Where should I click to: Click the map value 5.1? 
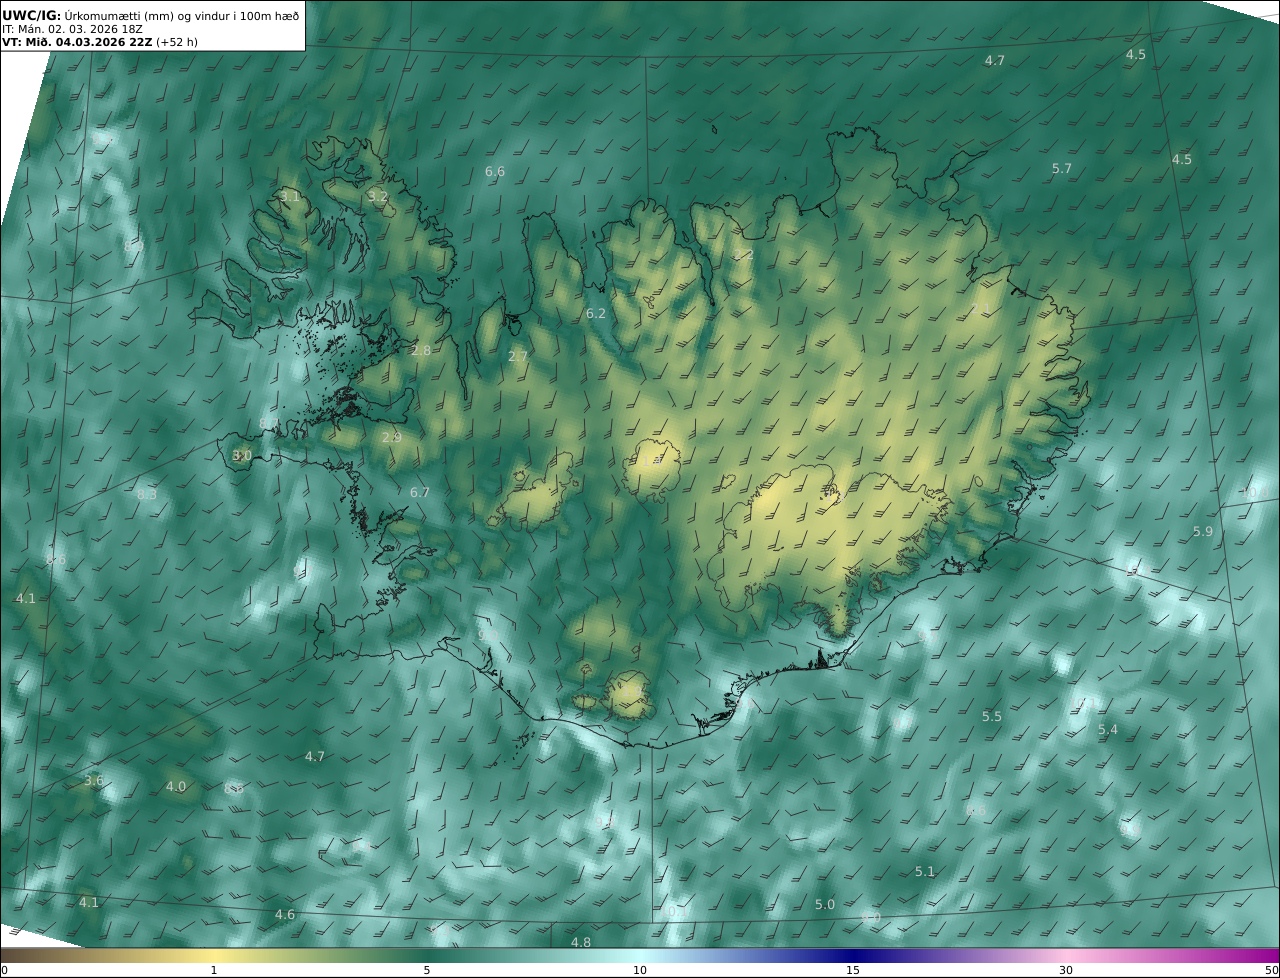[925, 872]
